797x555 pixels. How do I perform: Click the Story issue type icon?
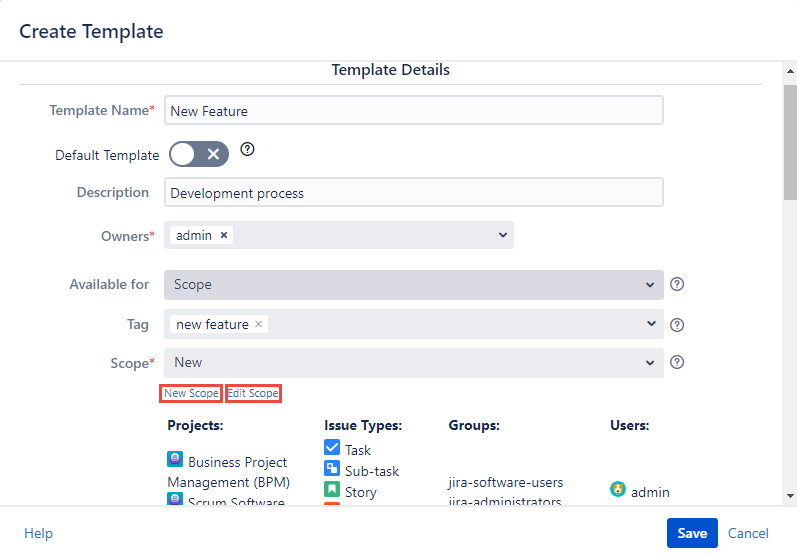pyautogui.click(x=332, y=490)
